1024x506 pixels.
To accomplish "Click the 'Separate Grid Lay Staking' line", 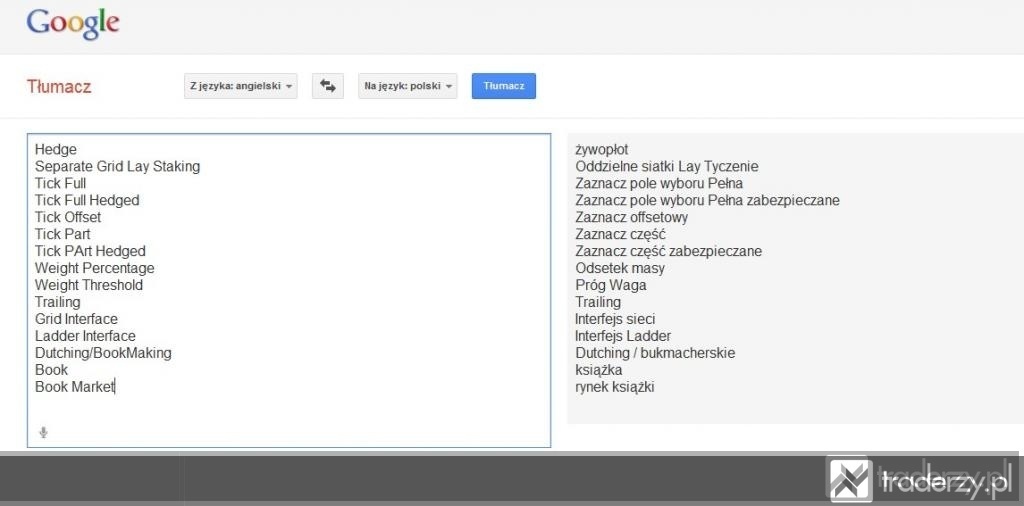I will [x=118, y=166].
